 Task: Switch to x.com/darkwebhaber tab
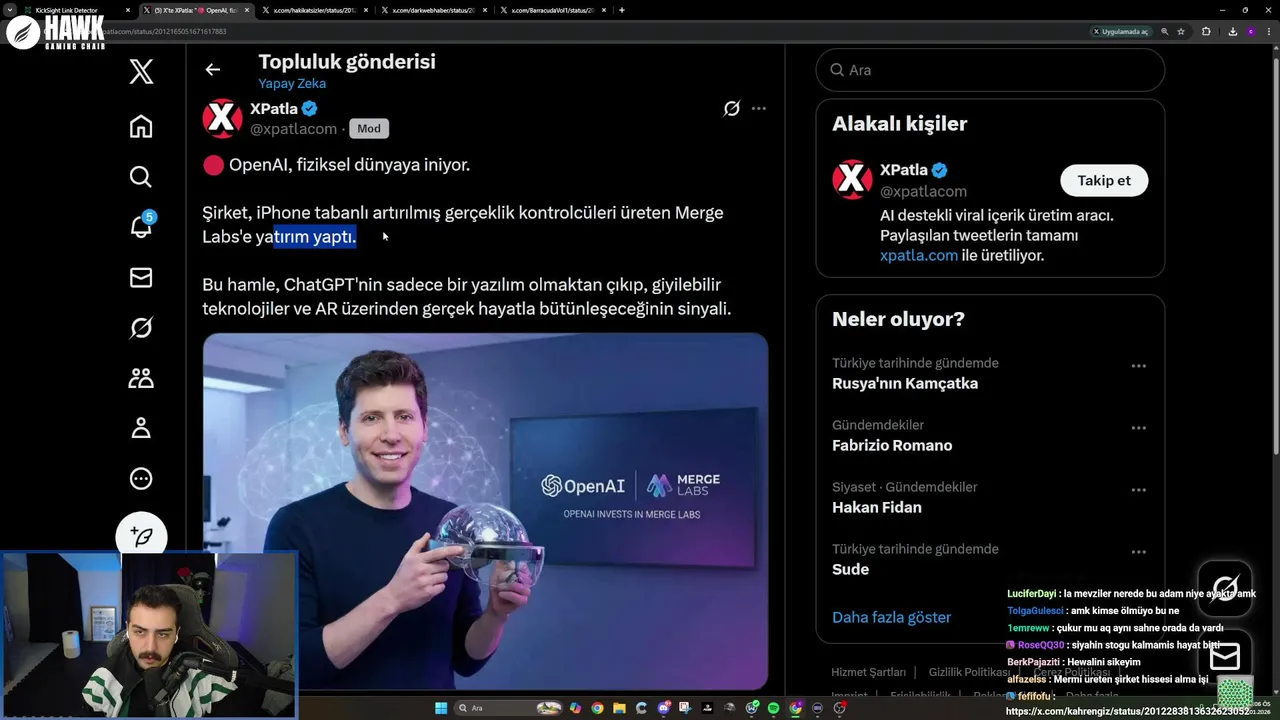(x=433, y=10)
